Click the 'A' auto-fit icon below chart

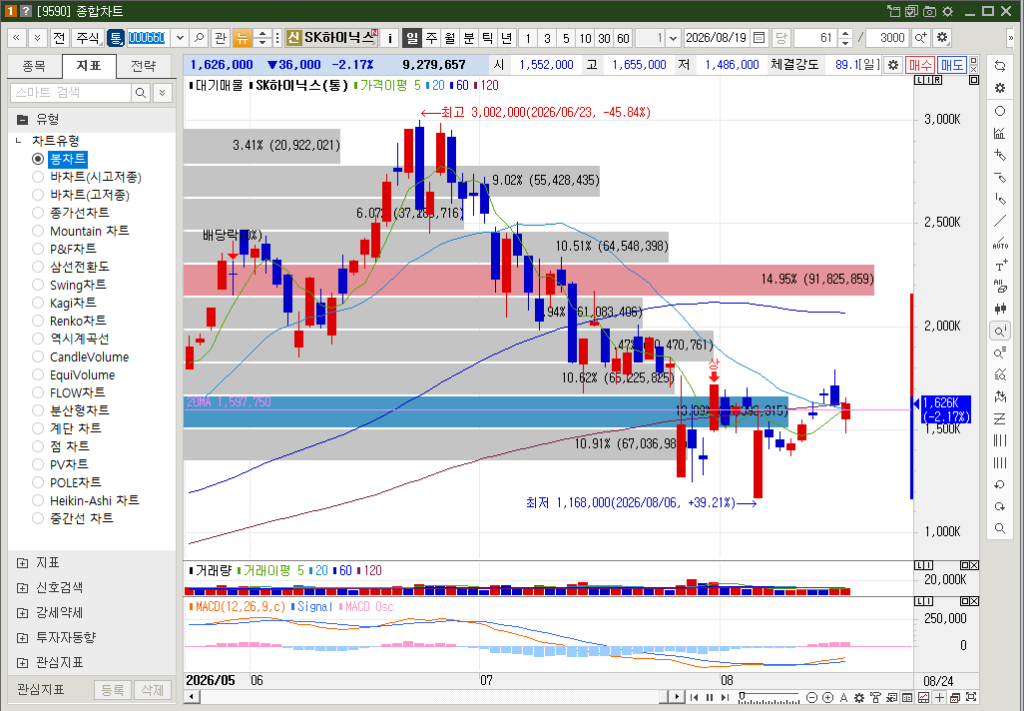[x=844, y=697]
